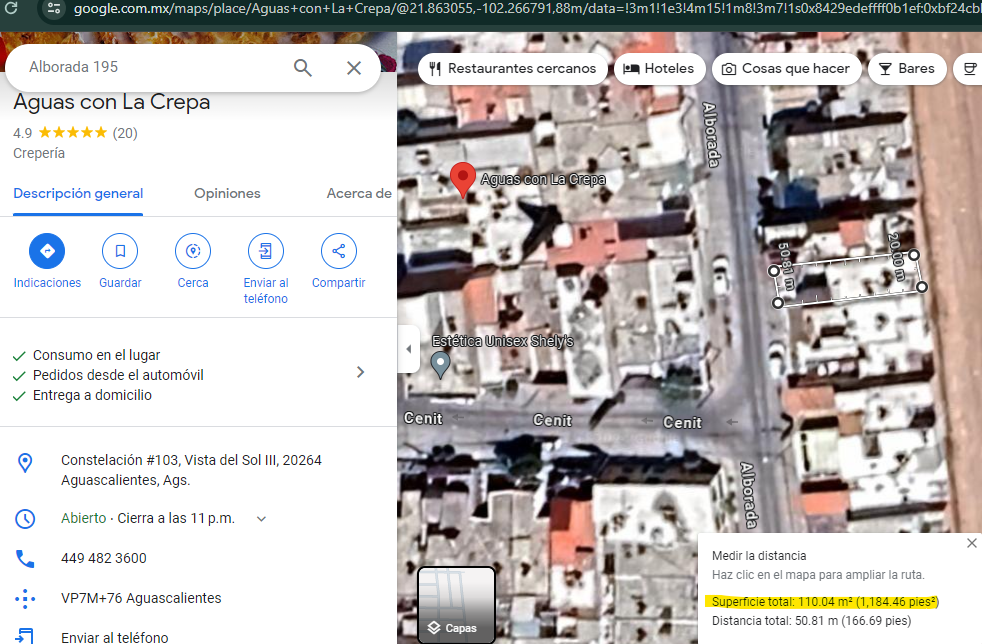The image size is (982, 644).
Task: Expand service options chevron arrow
Action: [x=361, y=372]
